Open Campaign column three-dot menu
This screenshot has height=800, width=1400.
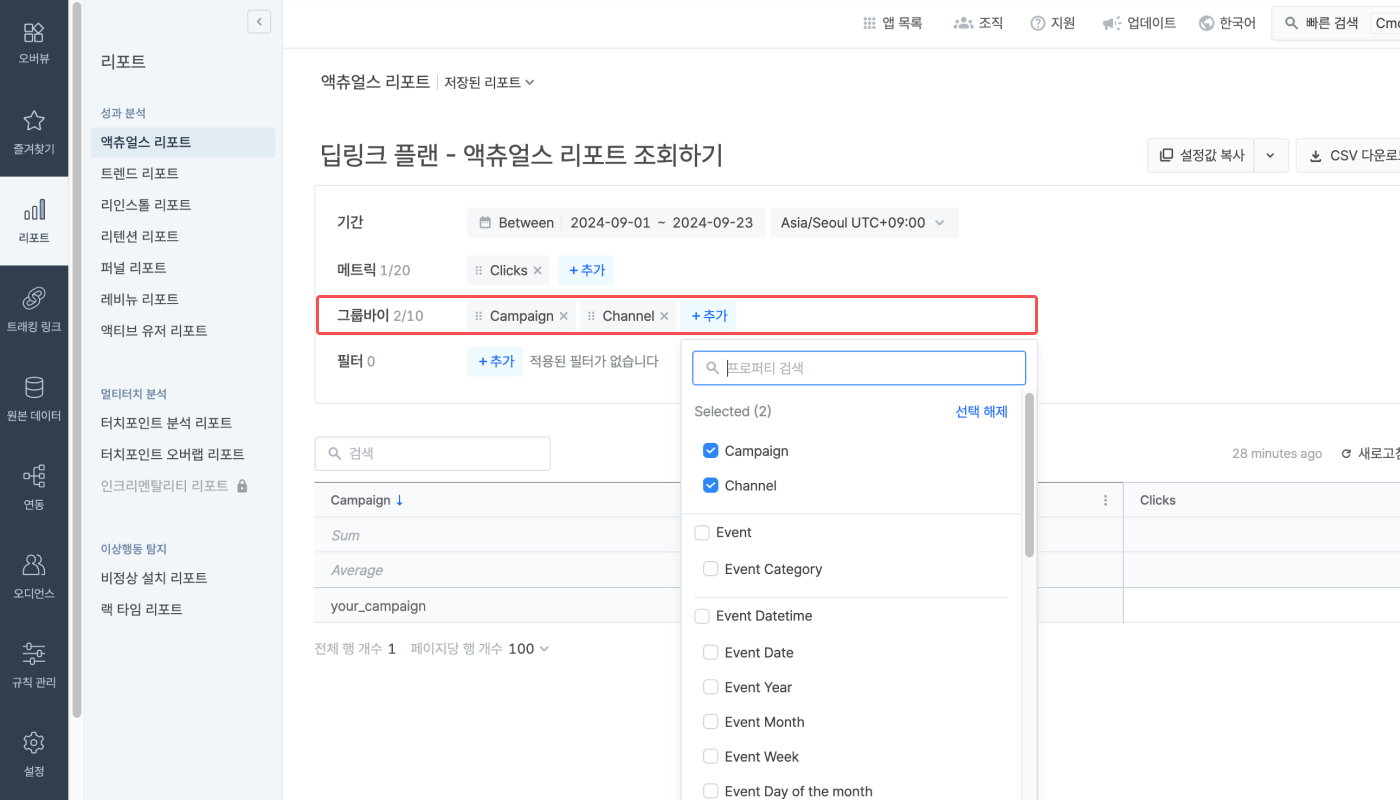[1105, 500]
